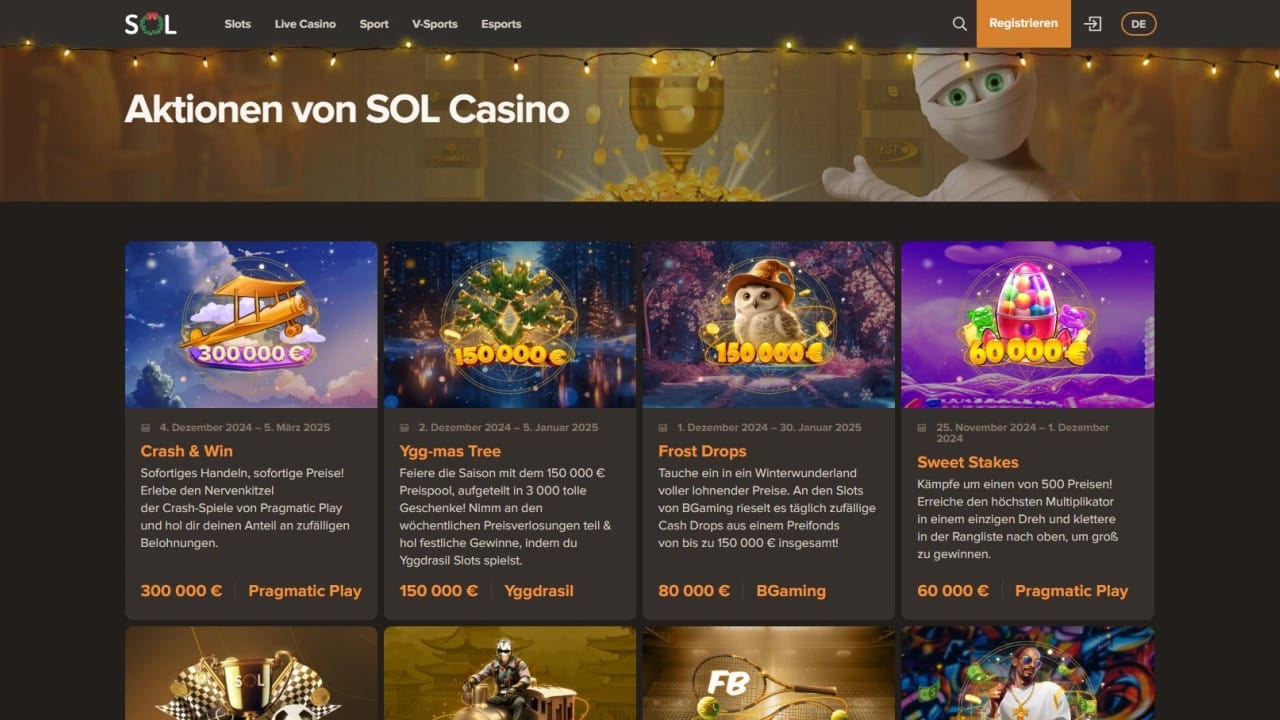The image size is (1280, 720).
Task: Click calendar icon on Crash & Win card
Action: coord(146,428)
